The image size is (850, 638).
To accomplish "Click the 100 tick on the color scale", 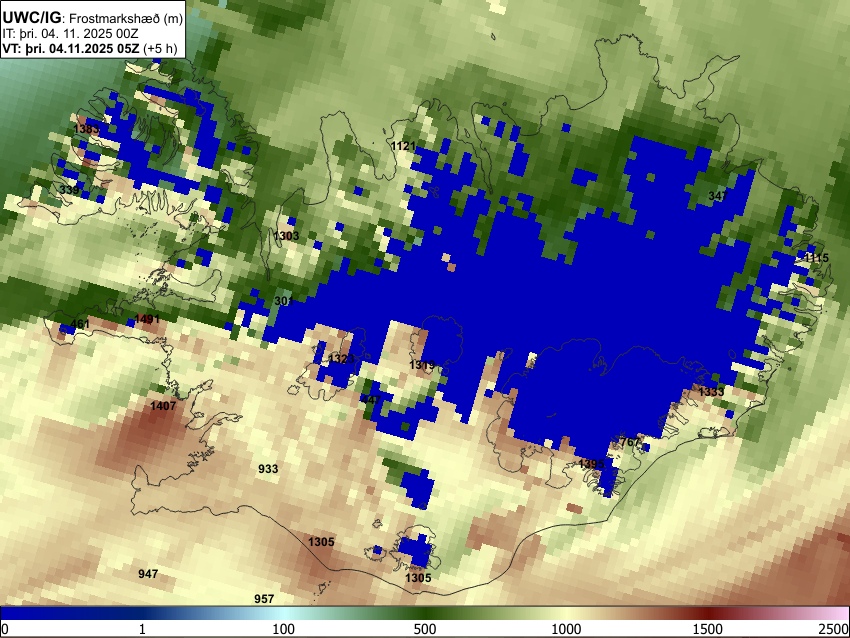I will (x=284, y=629).
